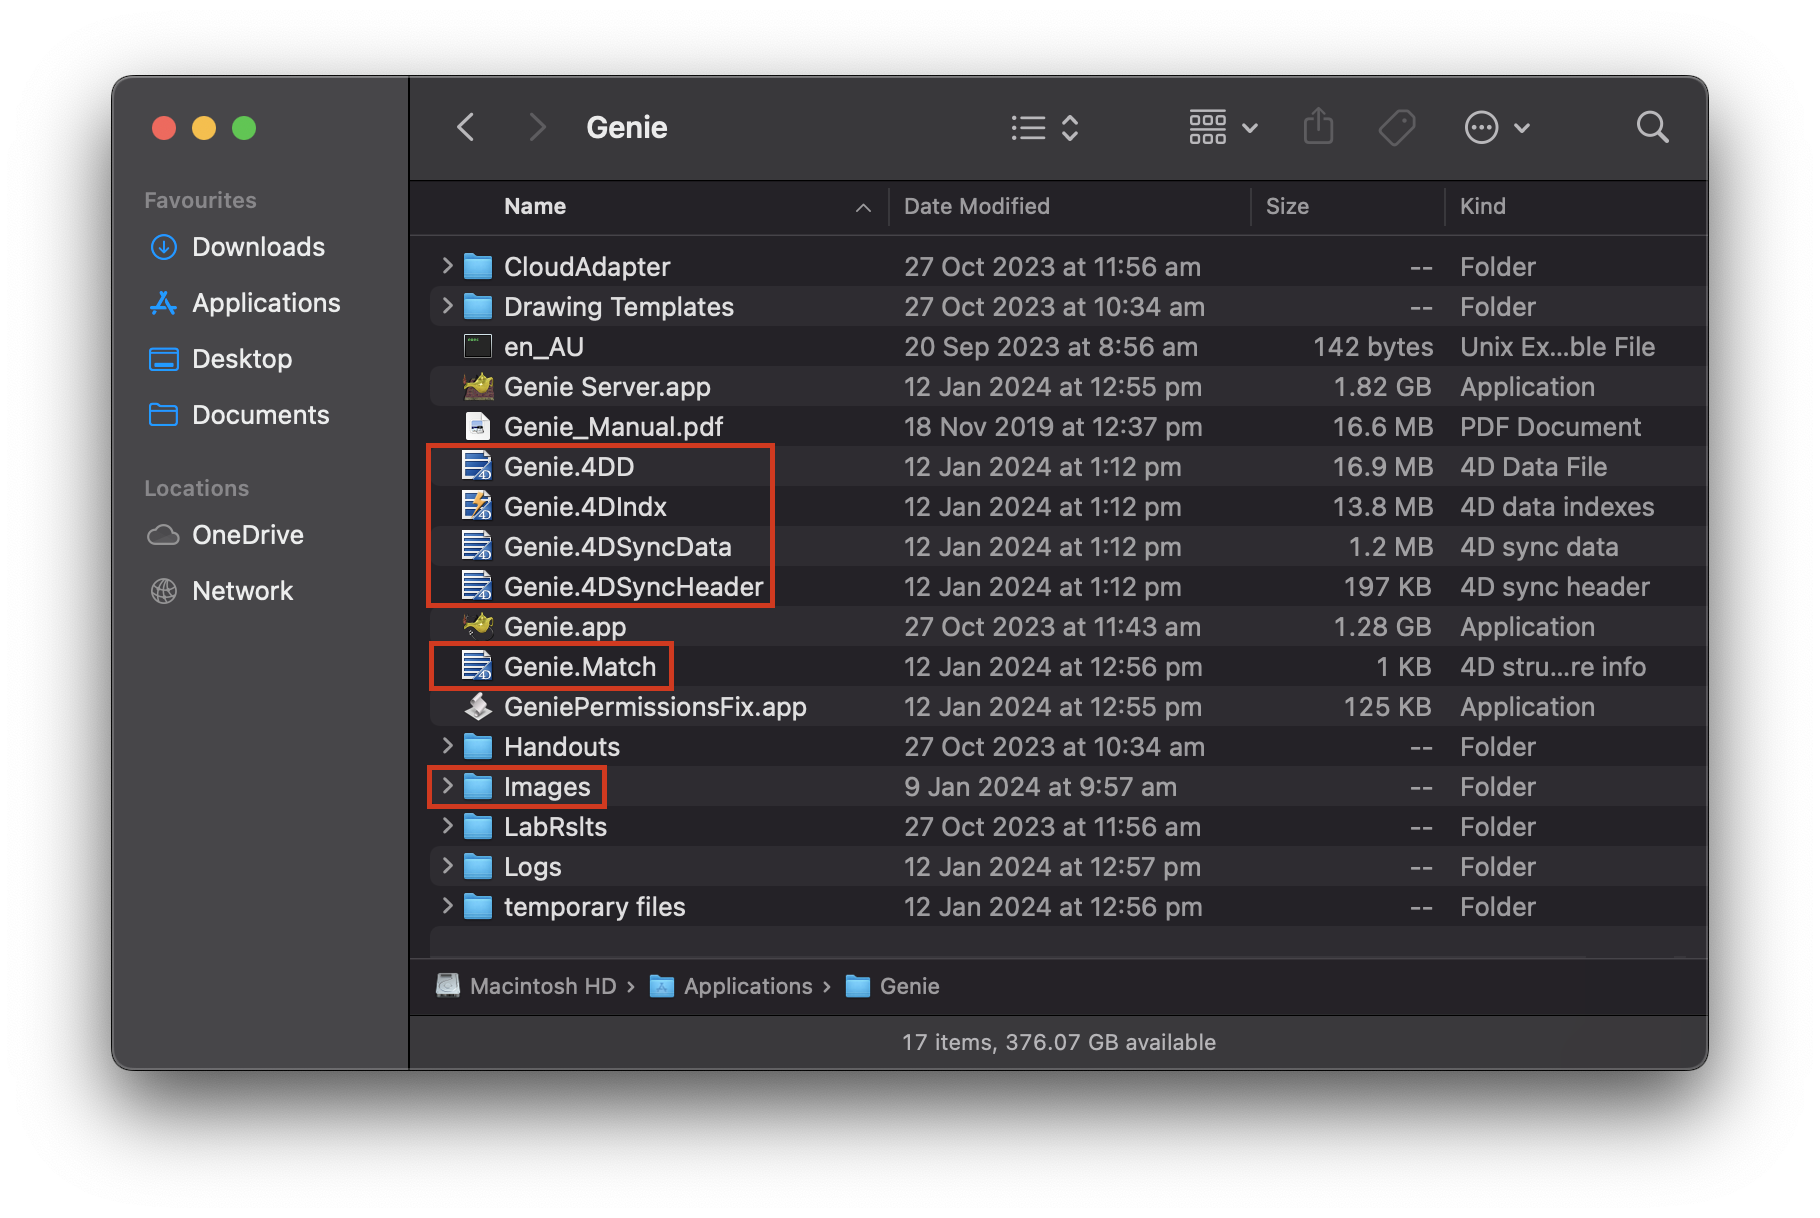Click the Forward navigation arrow
The image size is (1820, 1218).
point(537,127)
